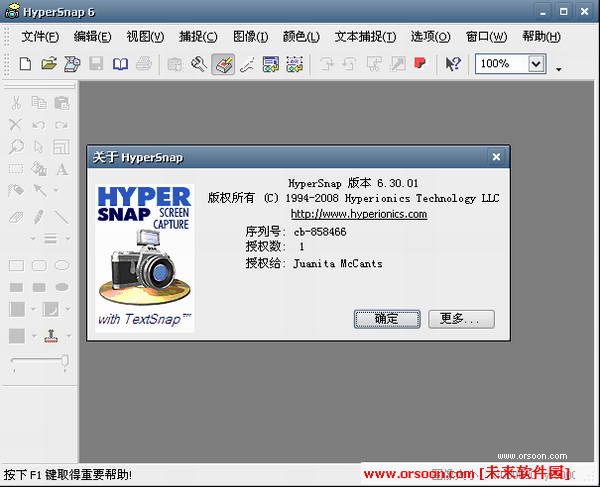
Task: Open file with the folder icon
Action: tap(49, 64)
